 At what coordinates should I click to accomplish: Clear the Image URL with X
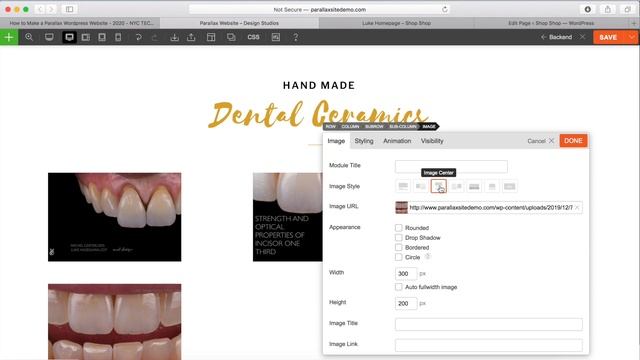(577, 207)
